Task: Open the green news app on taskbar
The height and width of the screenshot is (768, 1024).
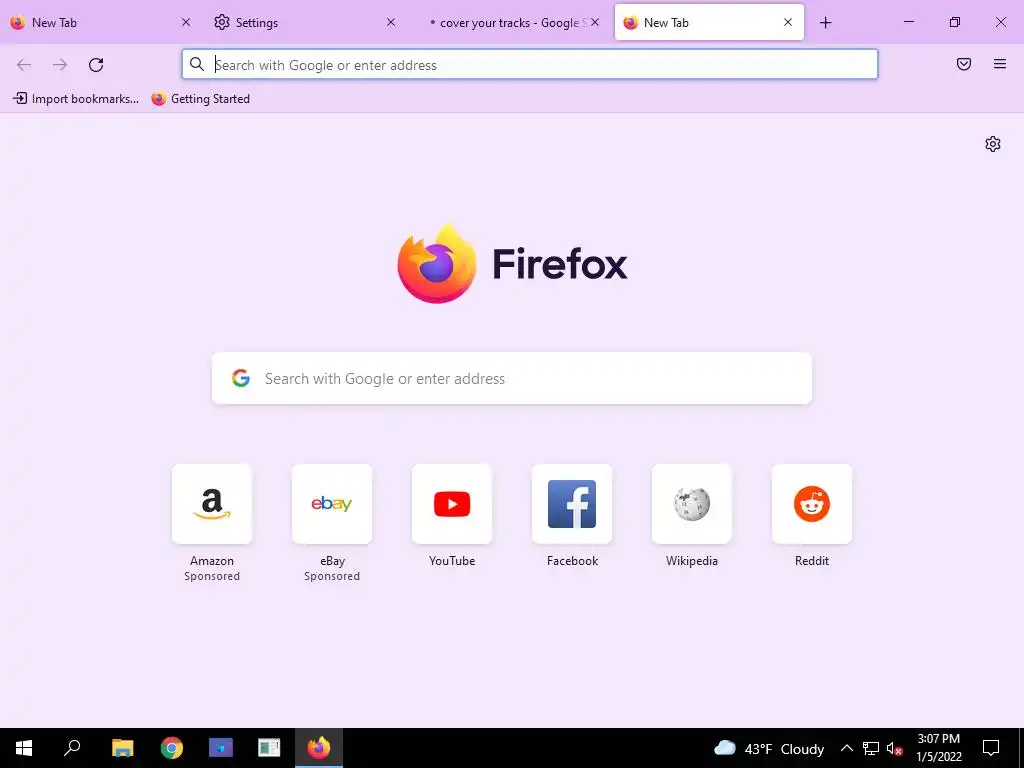Action: coord(269,748)
